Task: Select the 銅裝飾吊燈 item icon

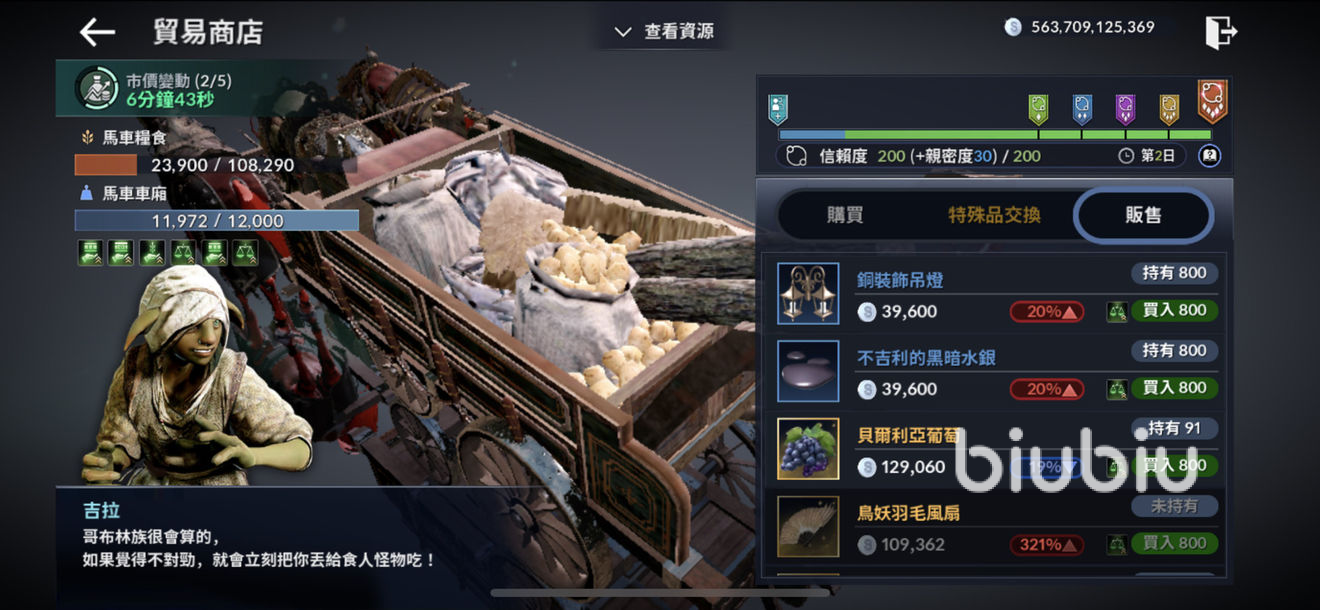Action: click(808, 294)
